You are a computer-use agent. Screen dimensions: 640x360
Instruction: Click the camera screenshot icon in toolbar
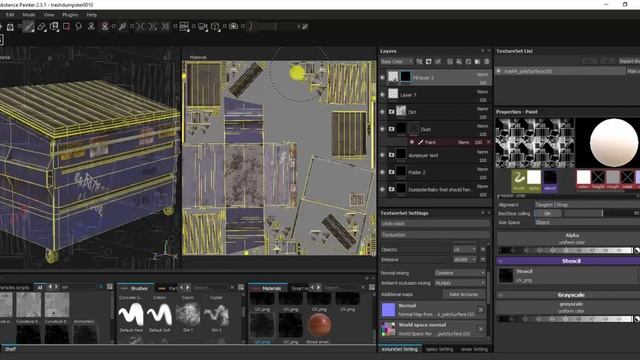click(x=233, y=27)
